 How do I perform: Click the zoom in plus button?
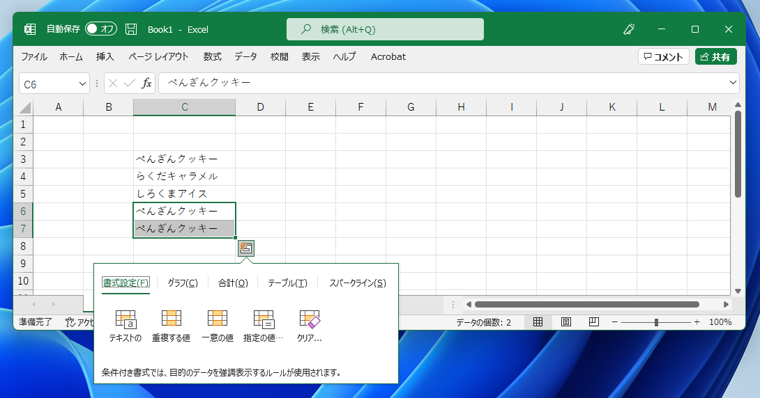(697, 322)
